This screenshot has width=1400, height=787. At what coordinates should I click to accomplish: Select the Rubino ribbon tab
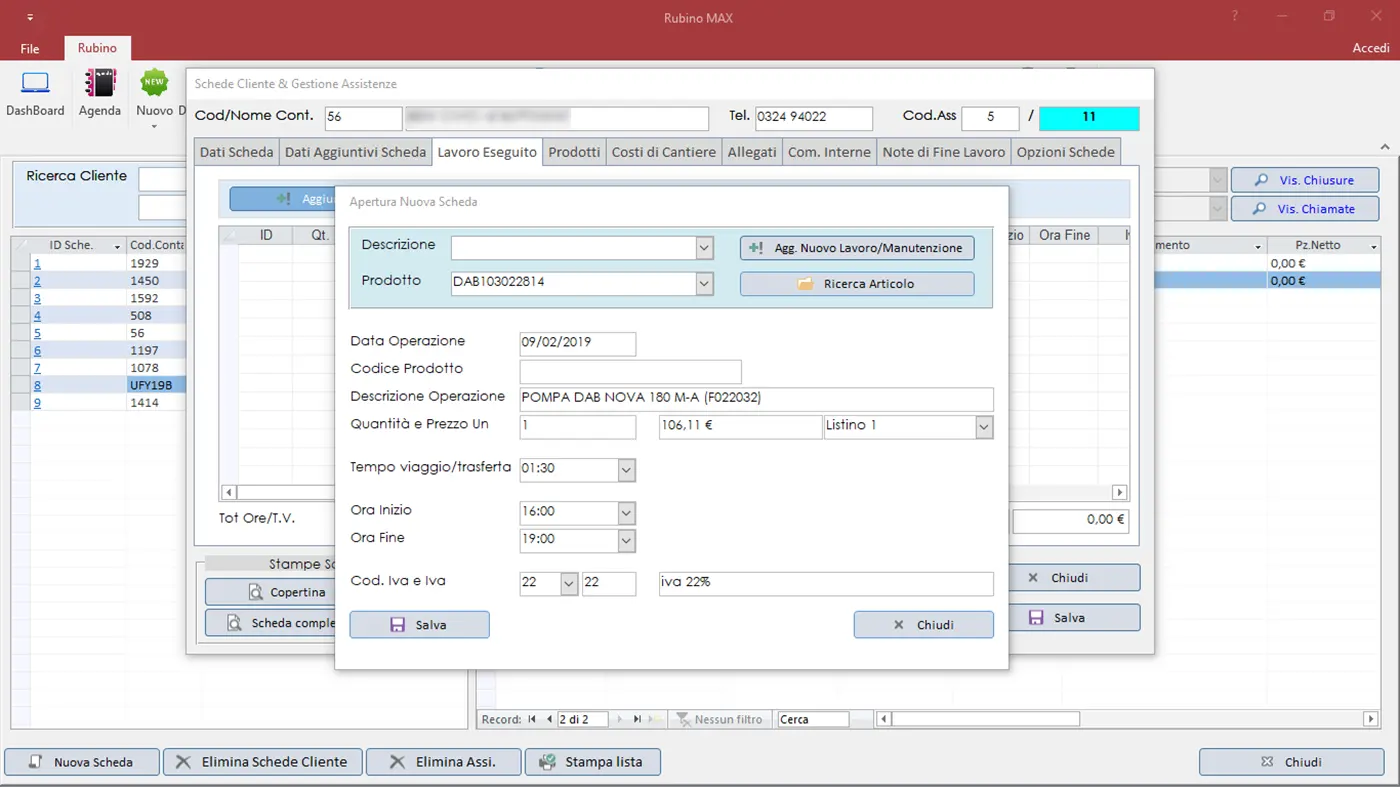[97, 48]
